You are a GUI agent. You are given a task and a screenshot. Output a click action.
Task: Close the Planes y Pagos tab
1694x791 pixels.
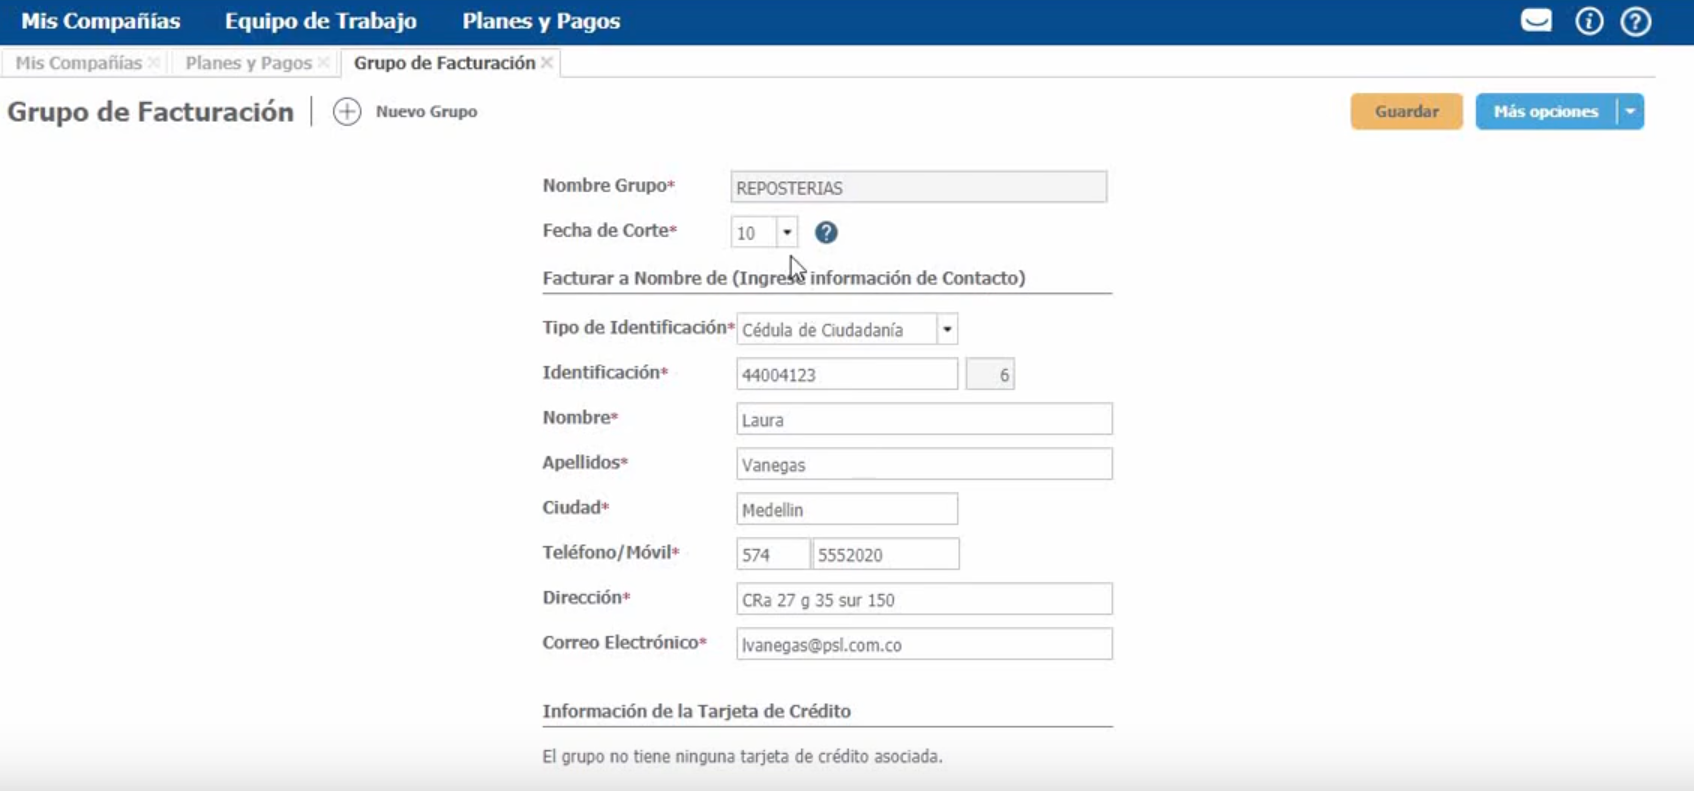click(324, 63)
